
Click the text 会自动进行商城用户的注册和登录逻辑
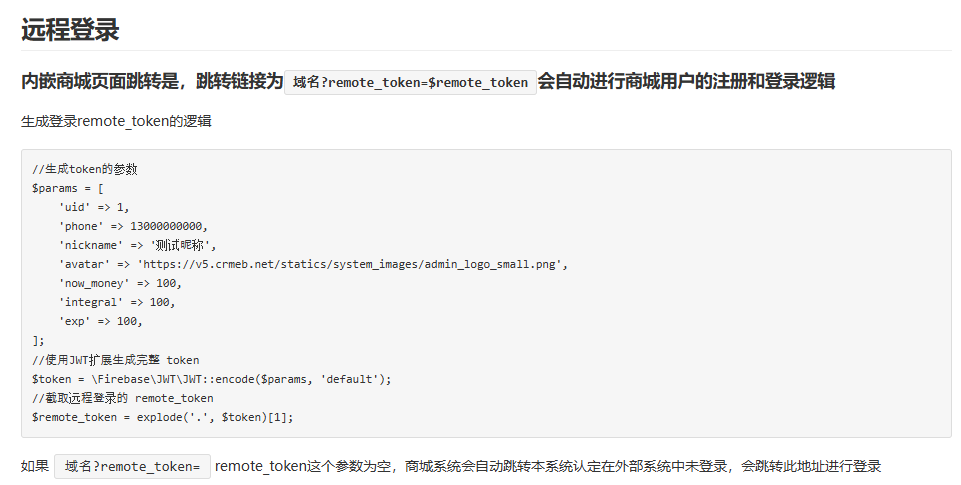(x=686, y=82)
